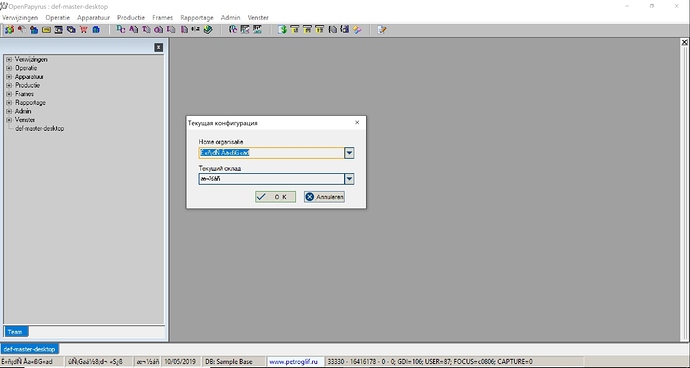Click 'DB: Sample Base' in status bar

(x=229, y=361)
